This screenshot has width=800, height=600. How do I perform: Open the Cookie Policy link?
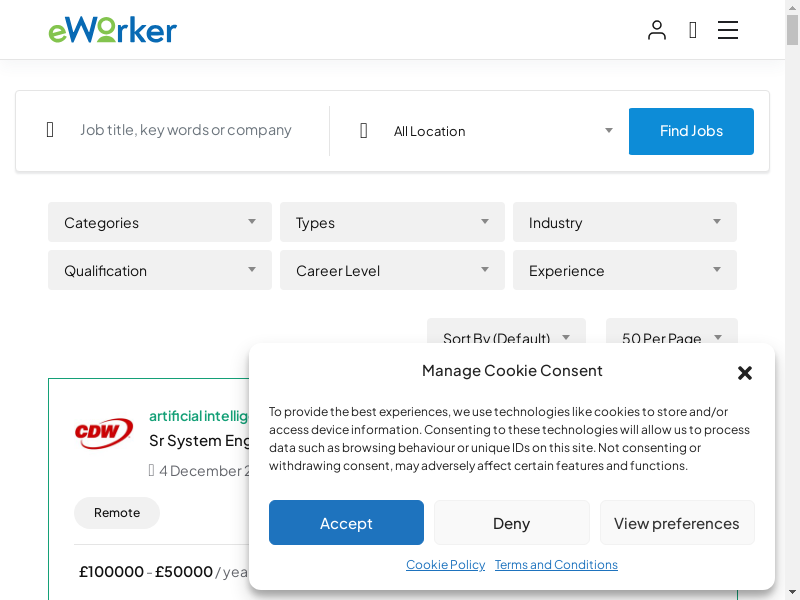point(445,565)
